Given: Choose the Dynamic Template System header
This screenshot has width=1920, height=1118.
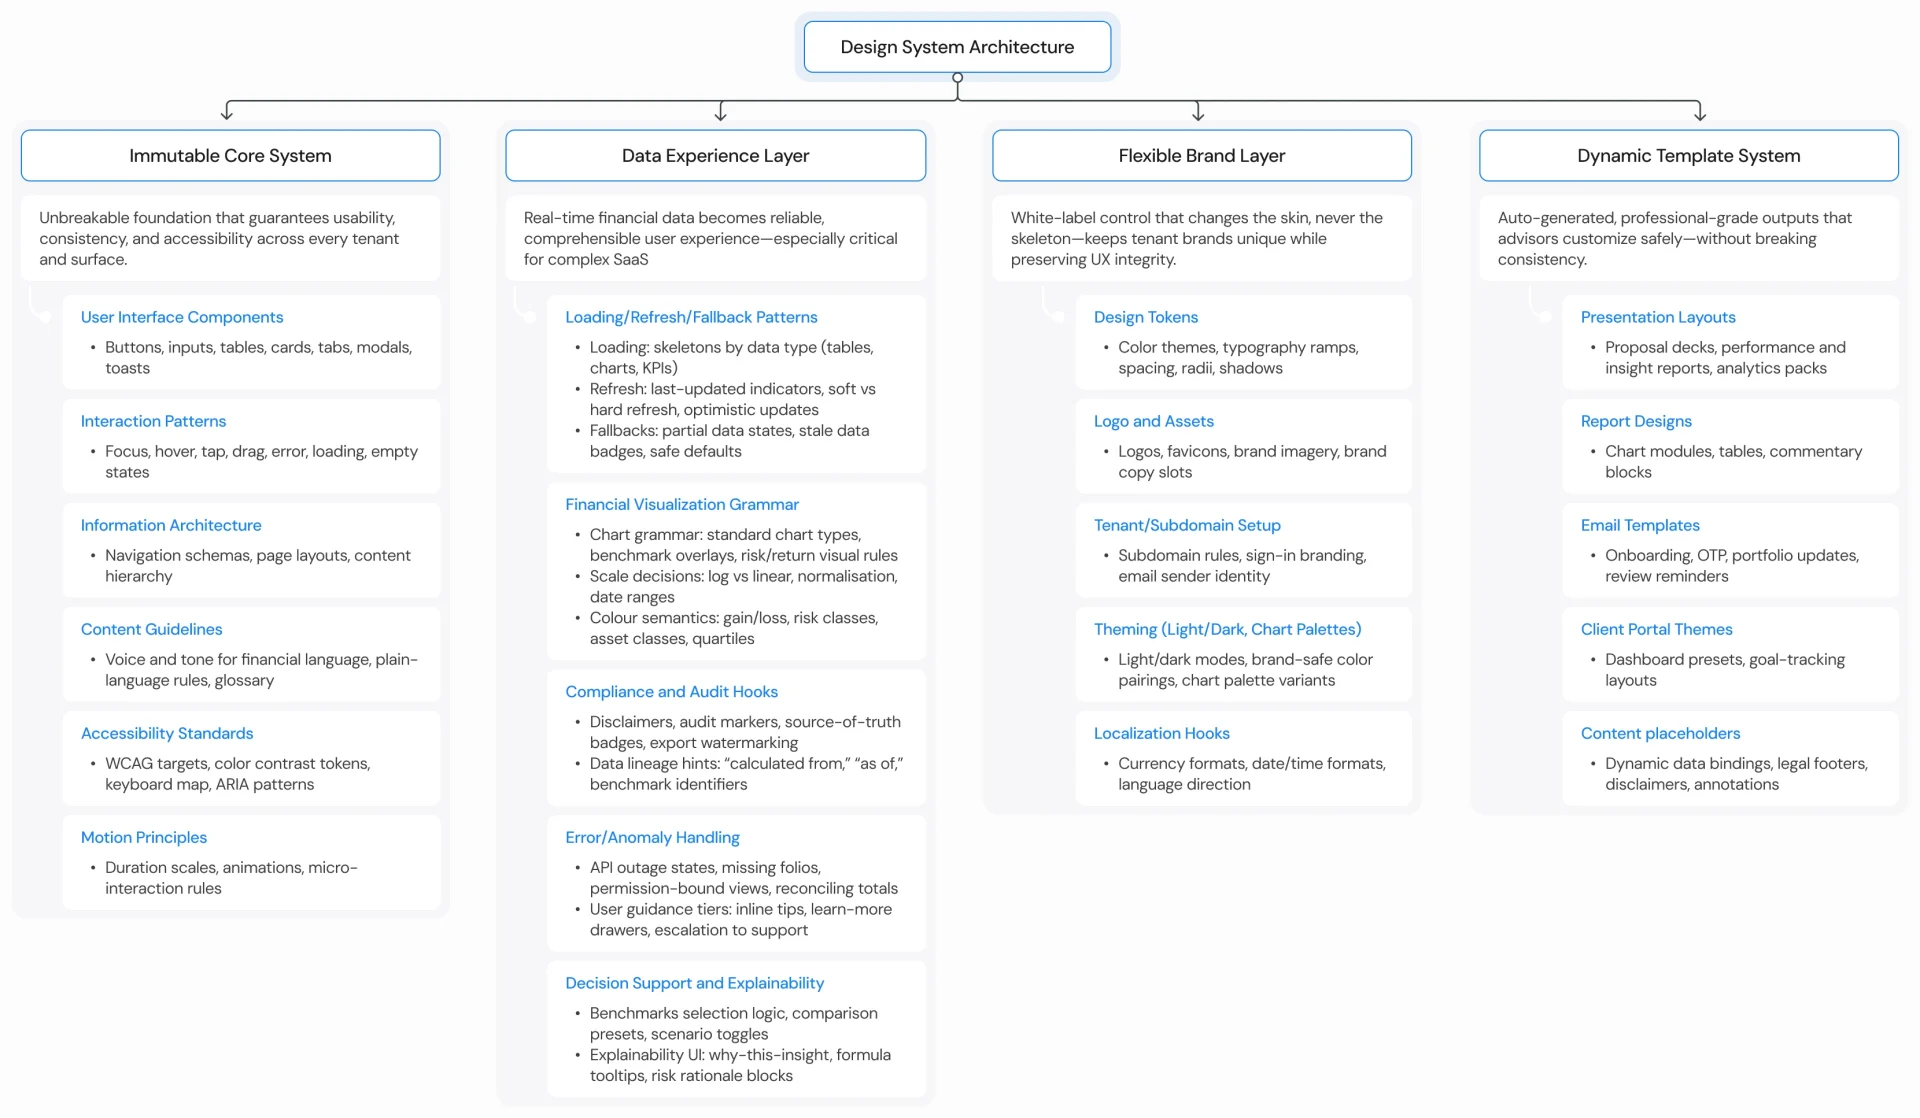Looking at the screenshot, I should [1688, 156].
